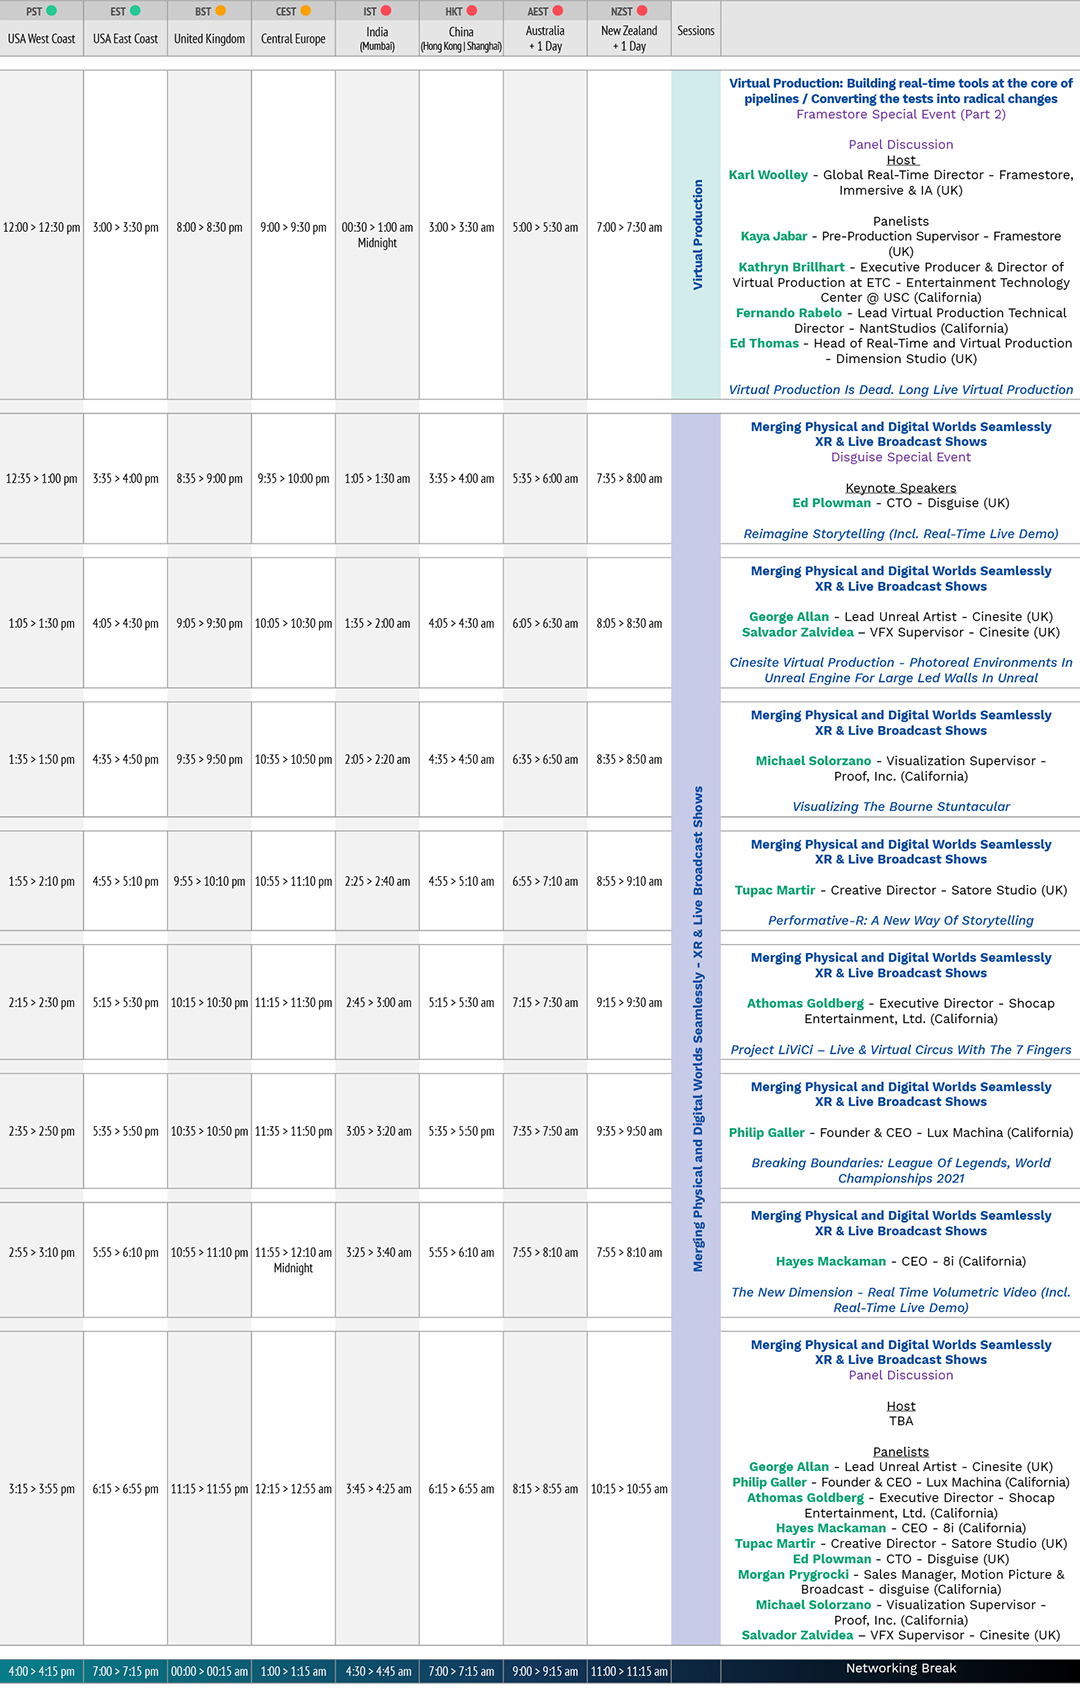Viewport: 1080px width, 1696px height.
Task: Select the 3:15 > 3:55 pm PST cell
Action: point(42,1489)
